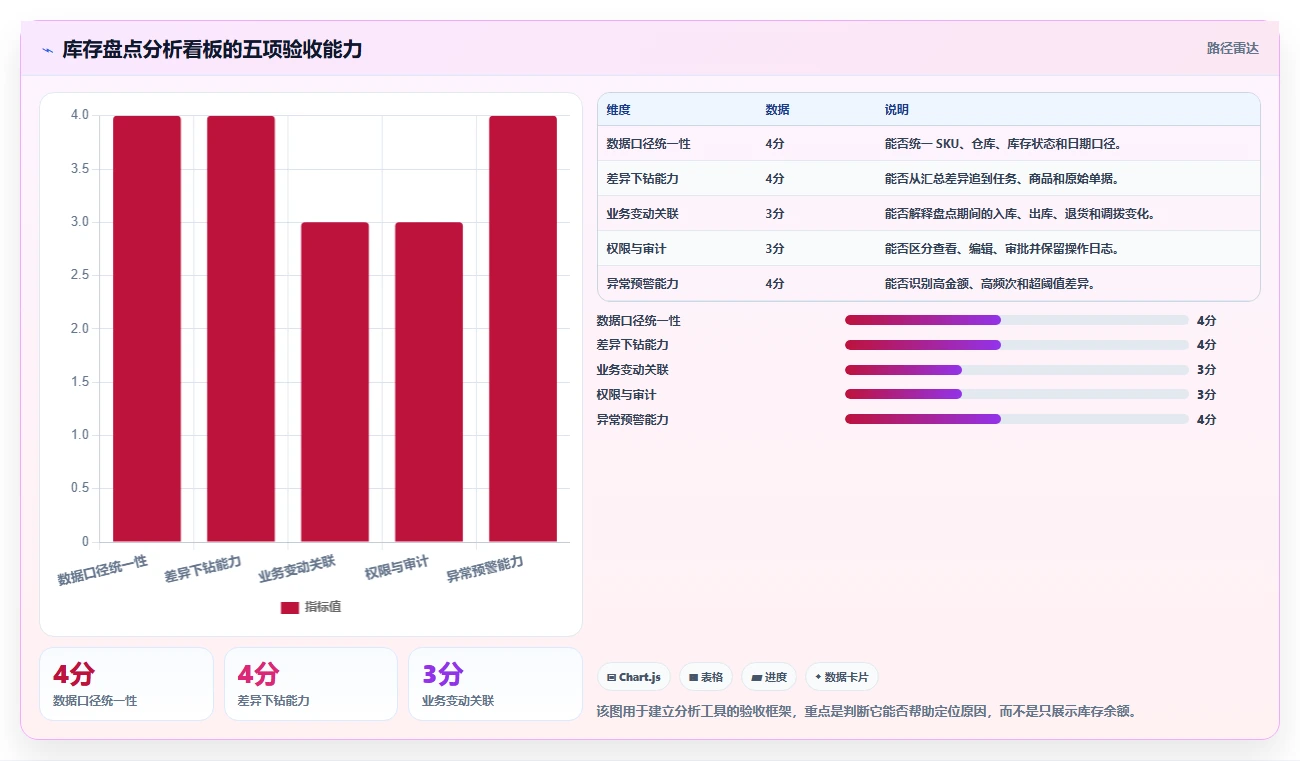
Task: Toggle the 指标值 legend swatch
Action: coord(289,607)
